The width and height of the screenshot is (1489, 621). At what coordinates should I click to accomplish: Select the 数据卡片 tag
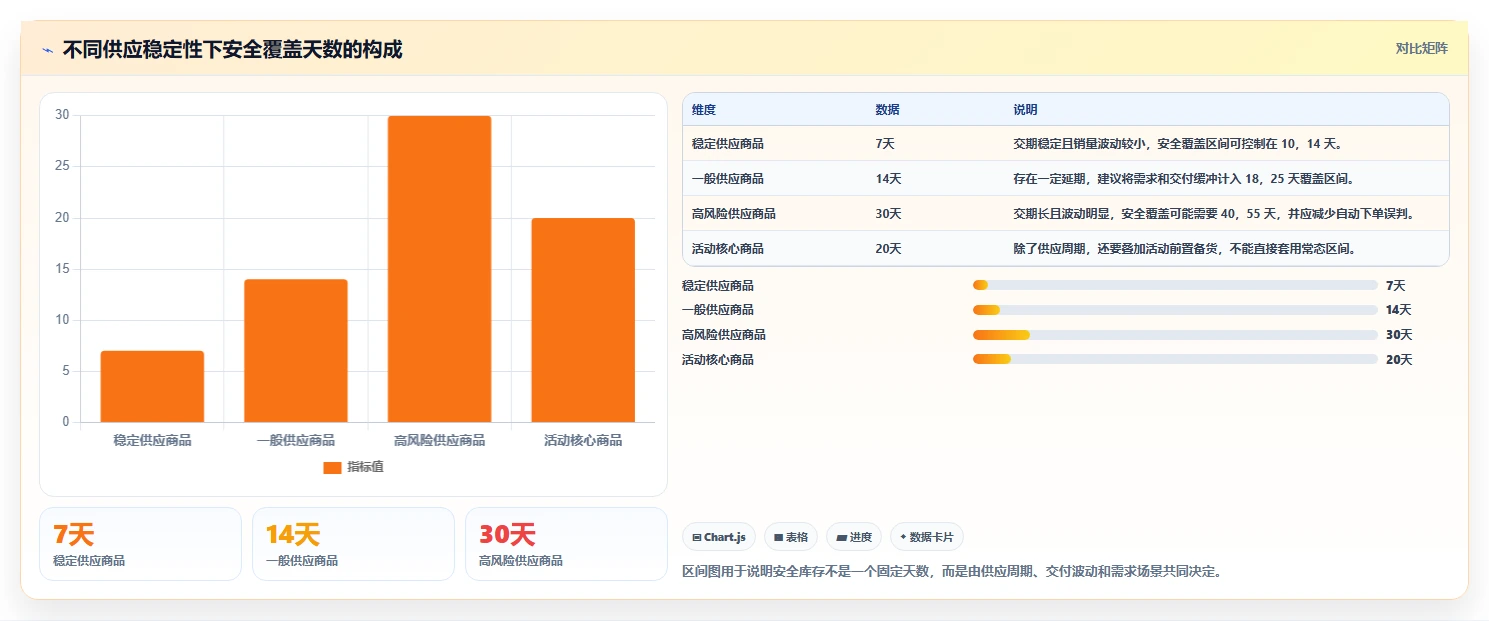[x=926, y=537]
